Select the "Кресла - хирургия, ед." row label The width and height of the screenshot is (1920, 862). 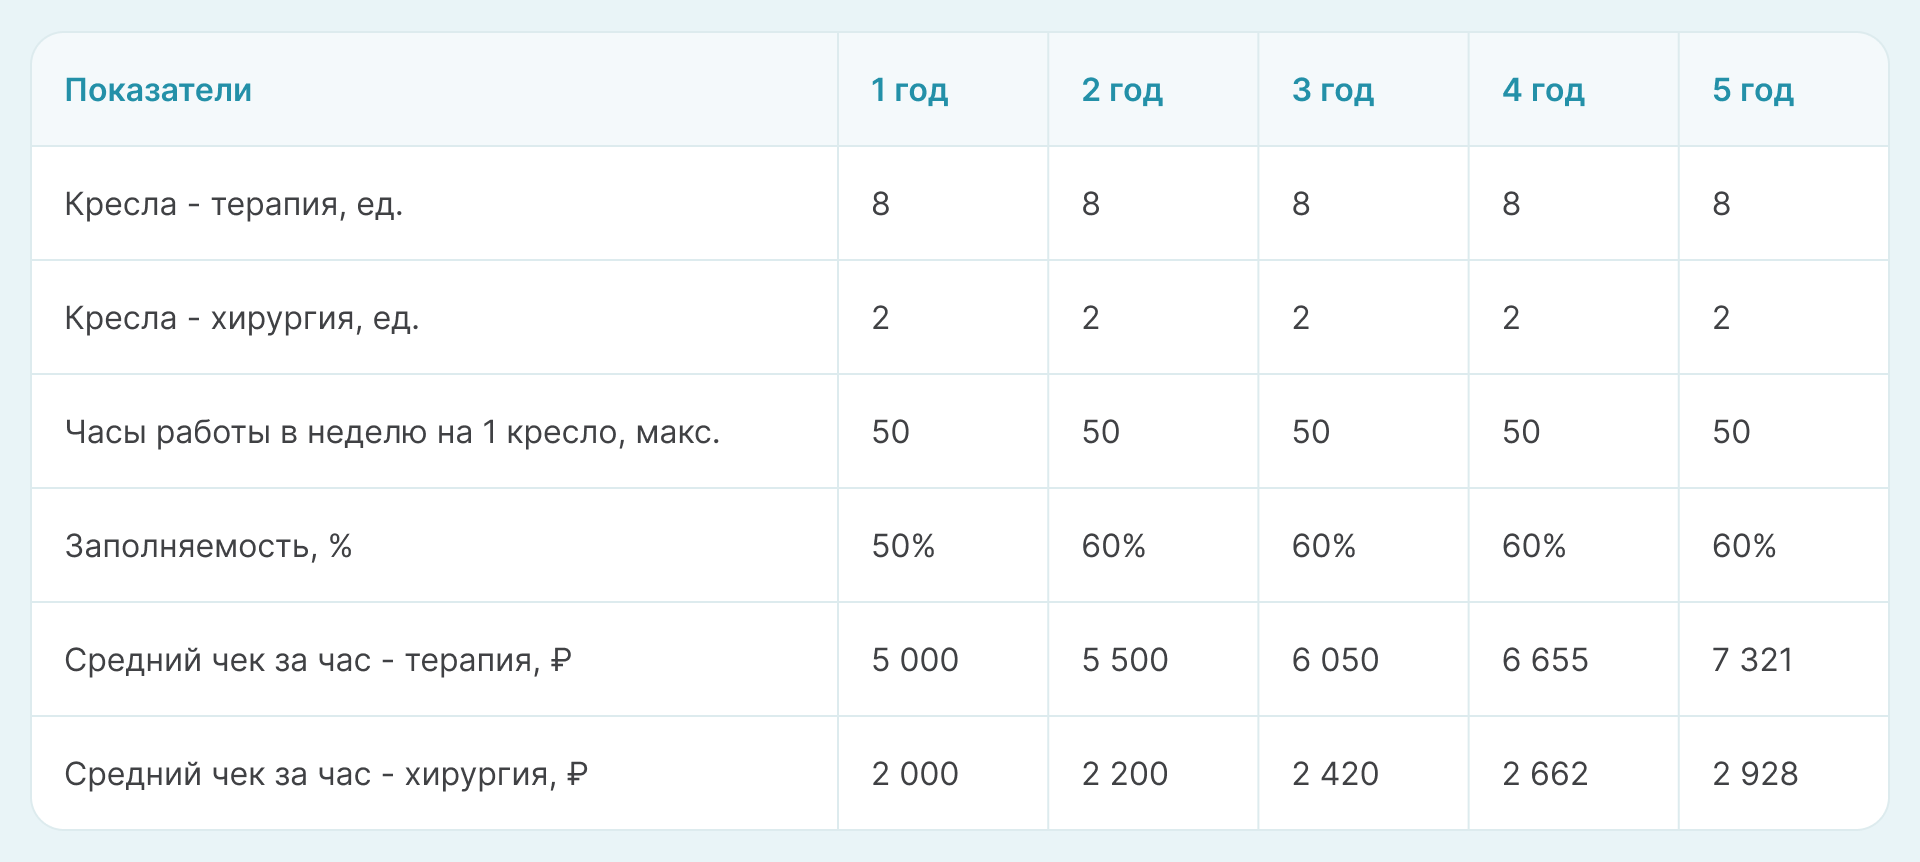241,318
